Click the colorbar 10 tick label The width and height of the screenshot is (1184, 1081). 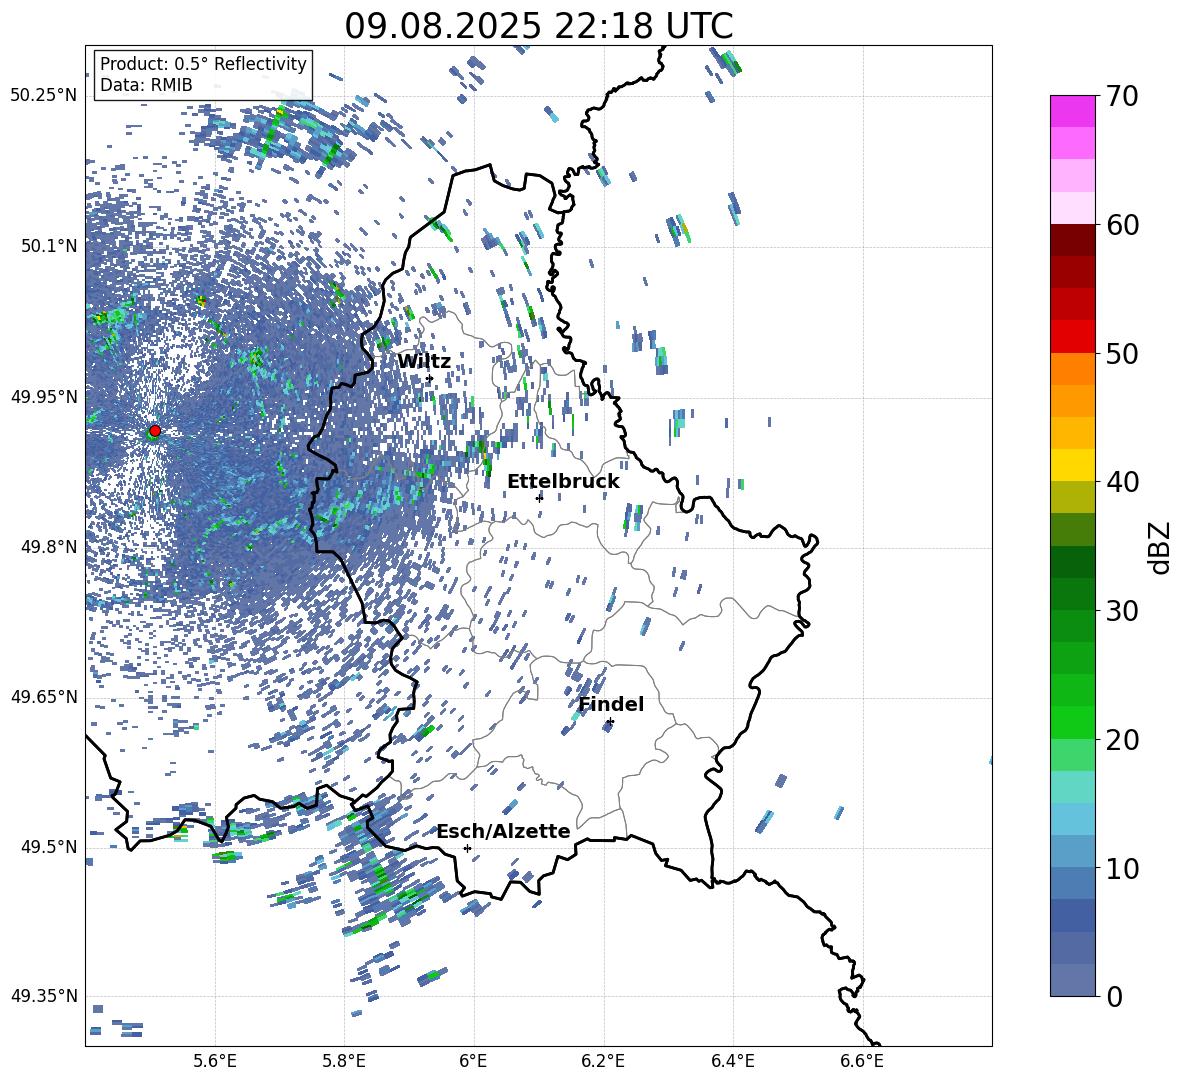[1122, 868]
